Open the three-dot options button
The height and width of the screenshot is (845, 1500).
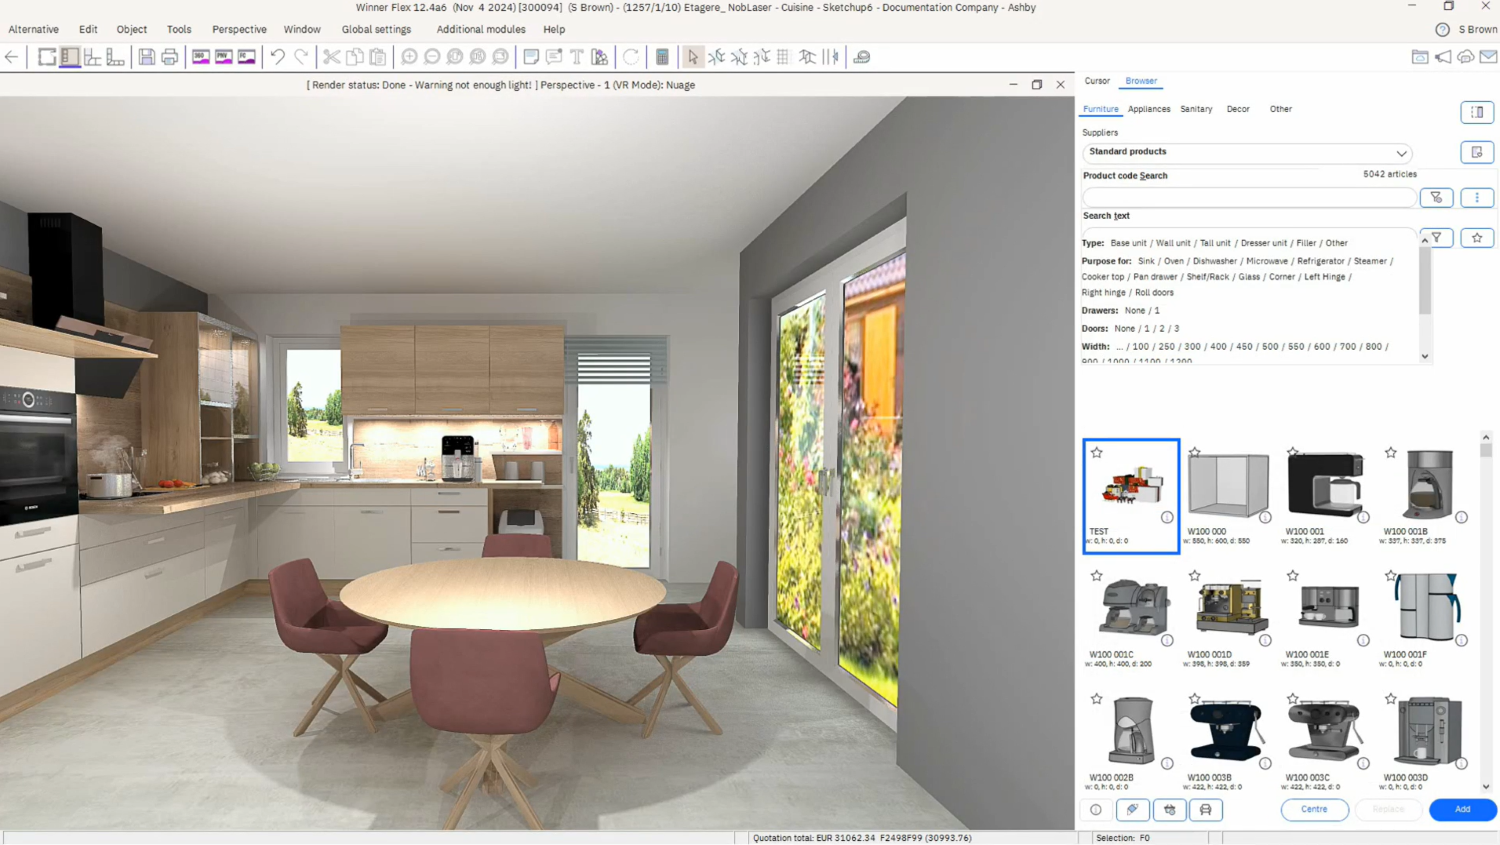tap(1477, 198)
